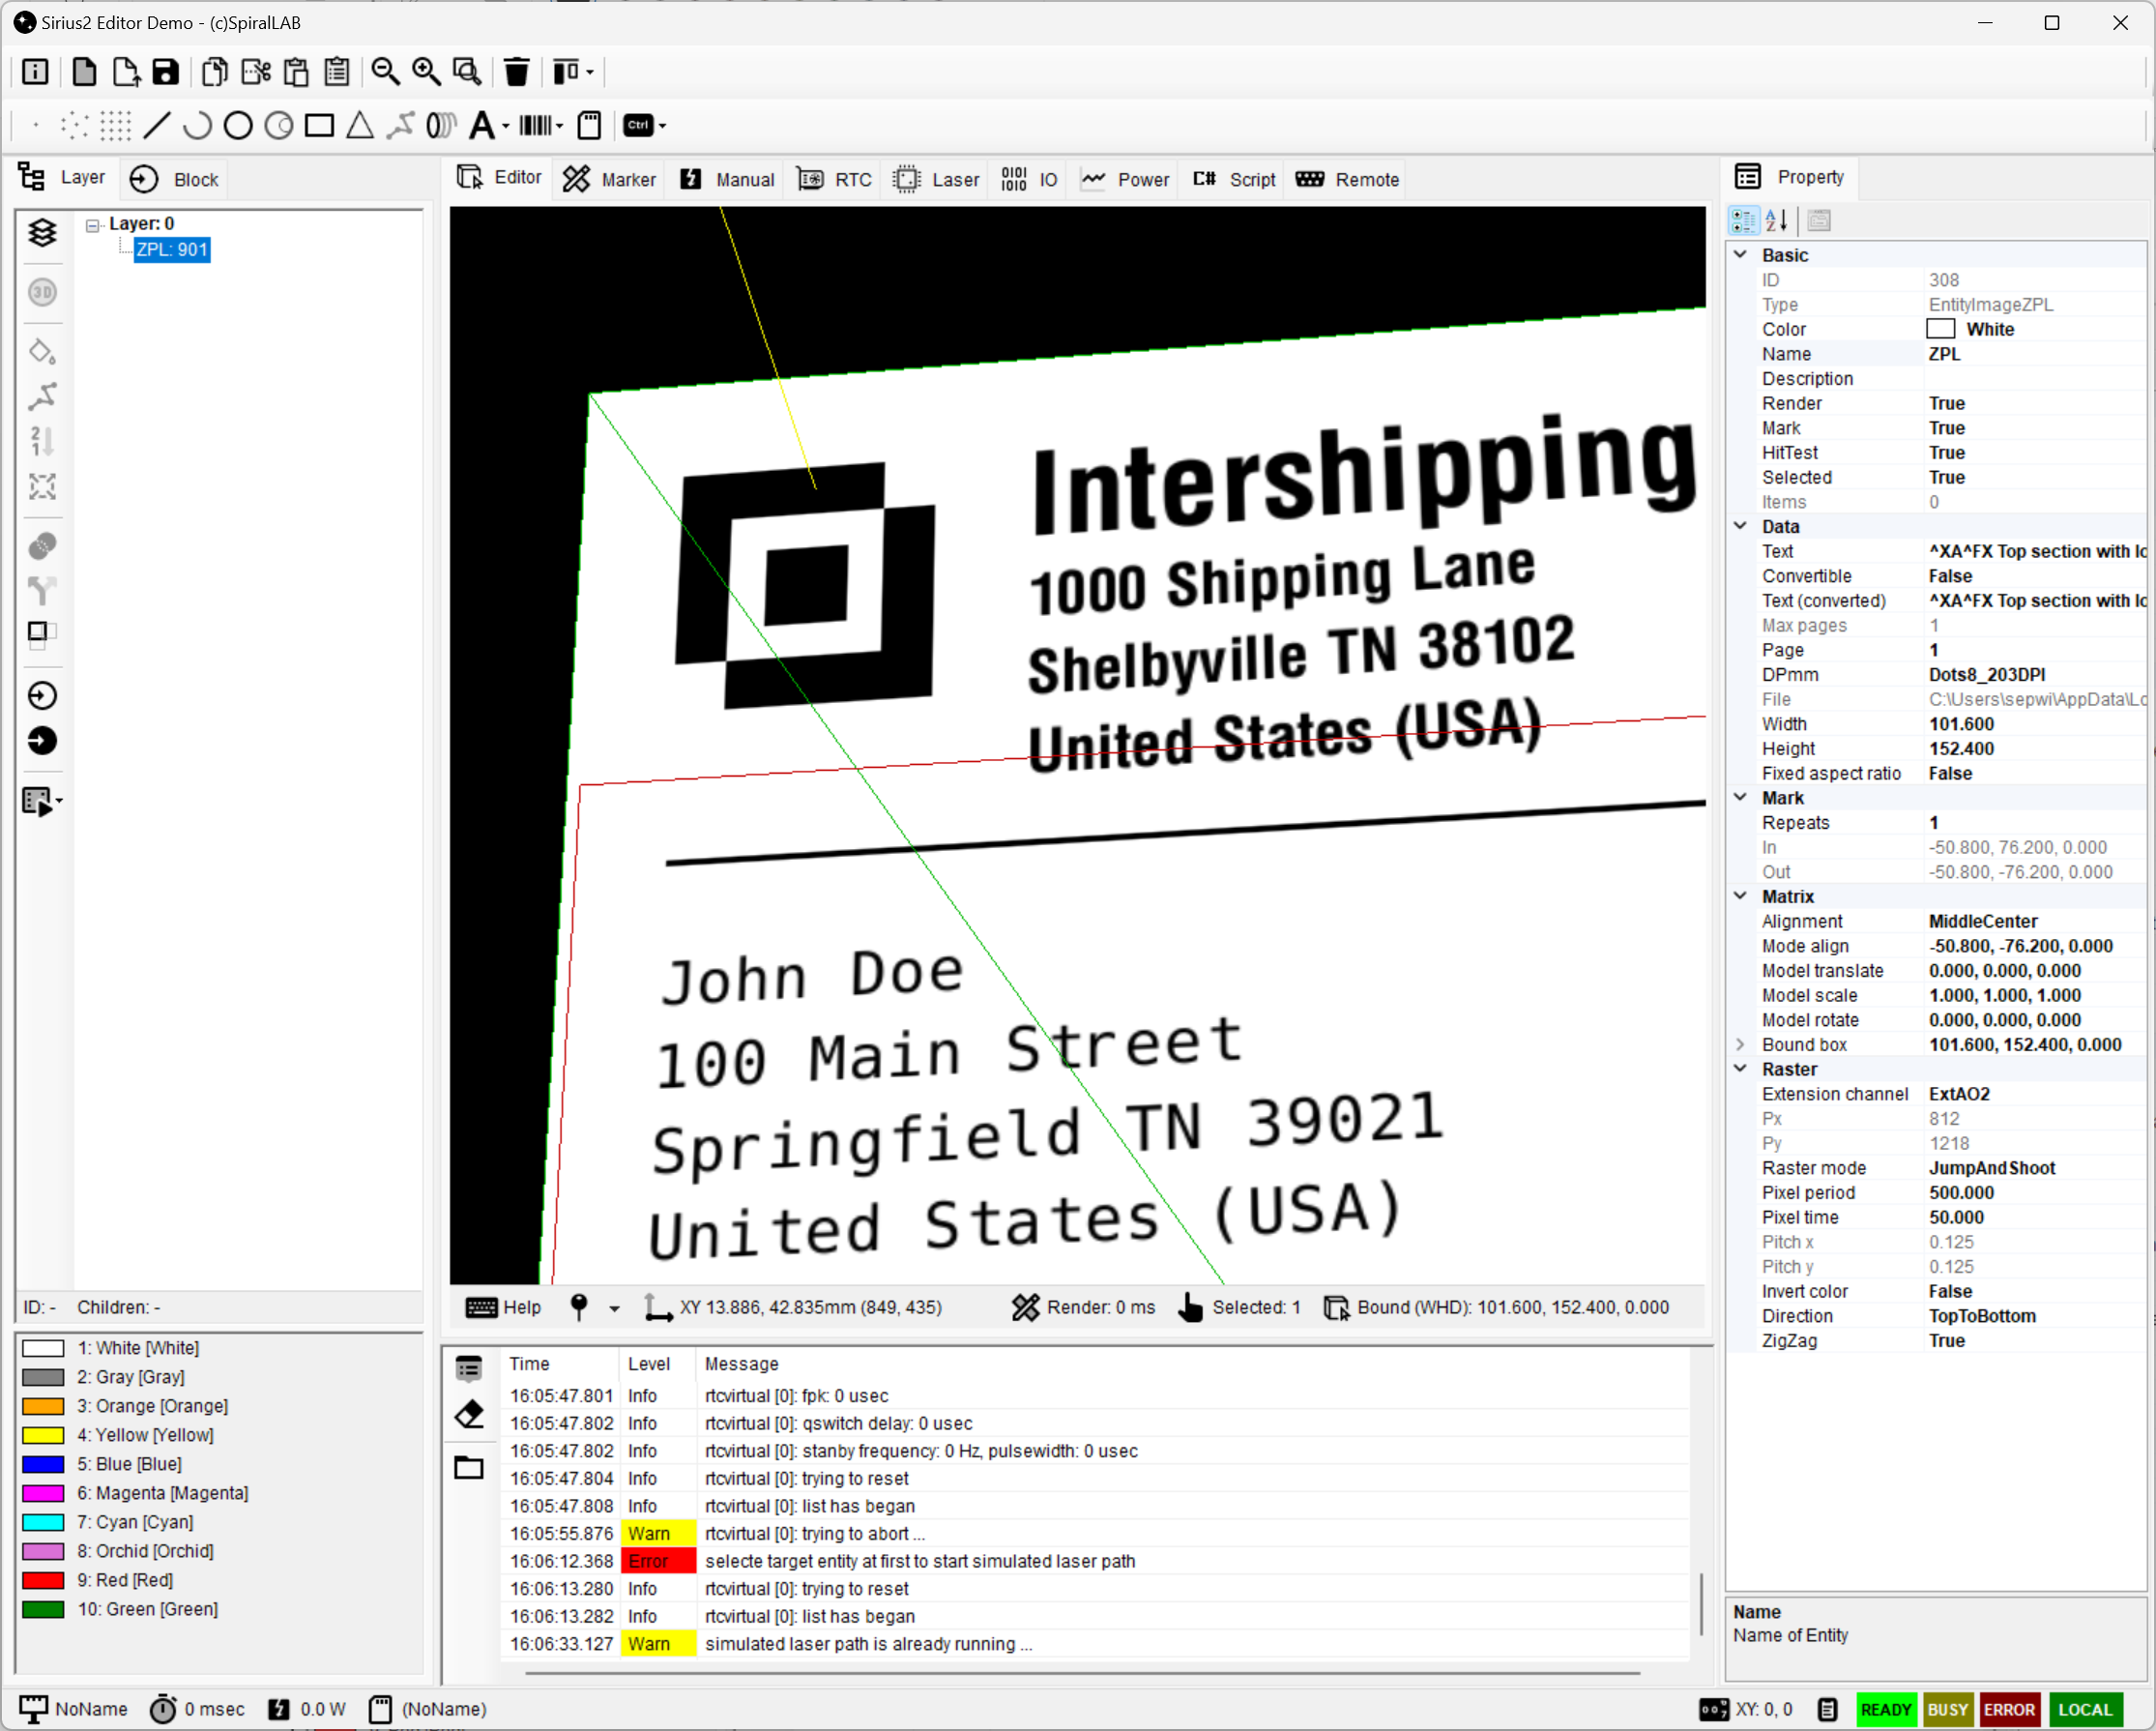Toggle the LOCAL status indicator
2156x1731 pixels.
pyautogui.click(x=2085, y=1710)
